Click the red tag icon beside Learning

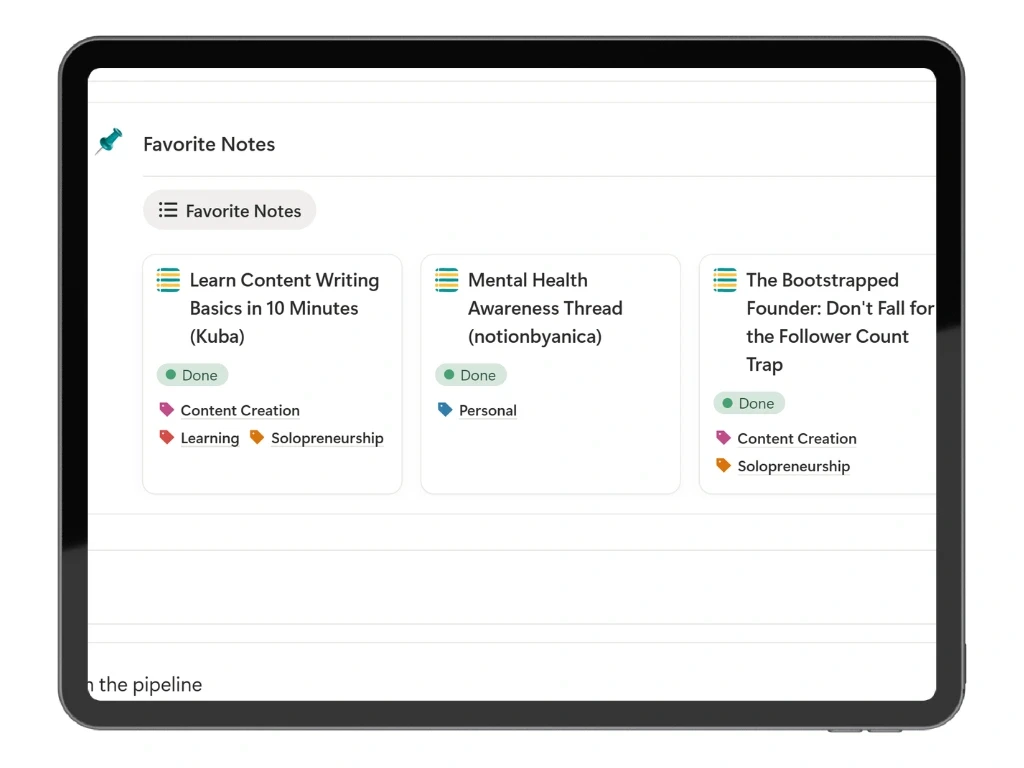166,438
